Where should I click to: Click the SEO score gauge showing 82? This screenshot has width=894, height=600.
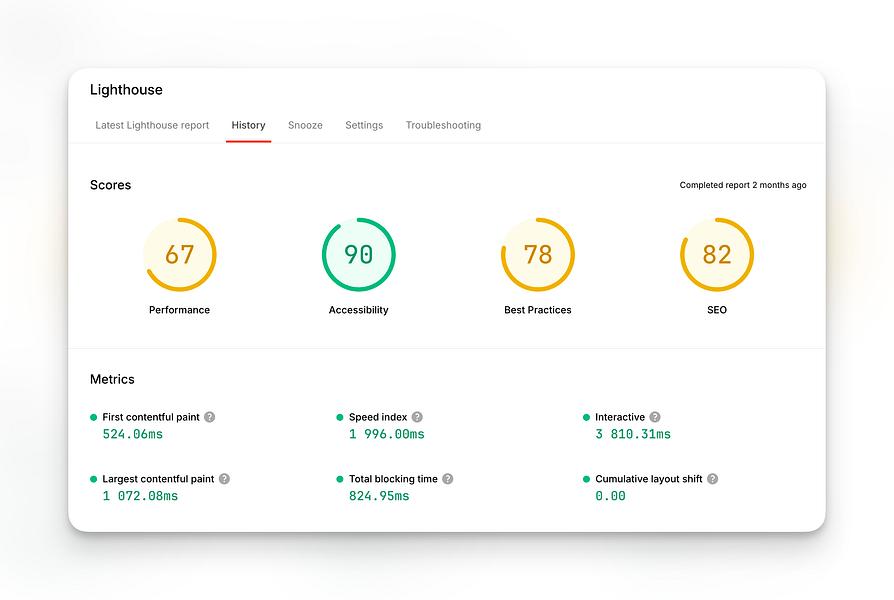[x=717, y=254]
